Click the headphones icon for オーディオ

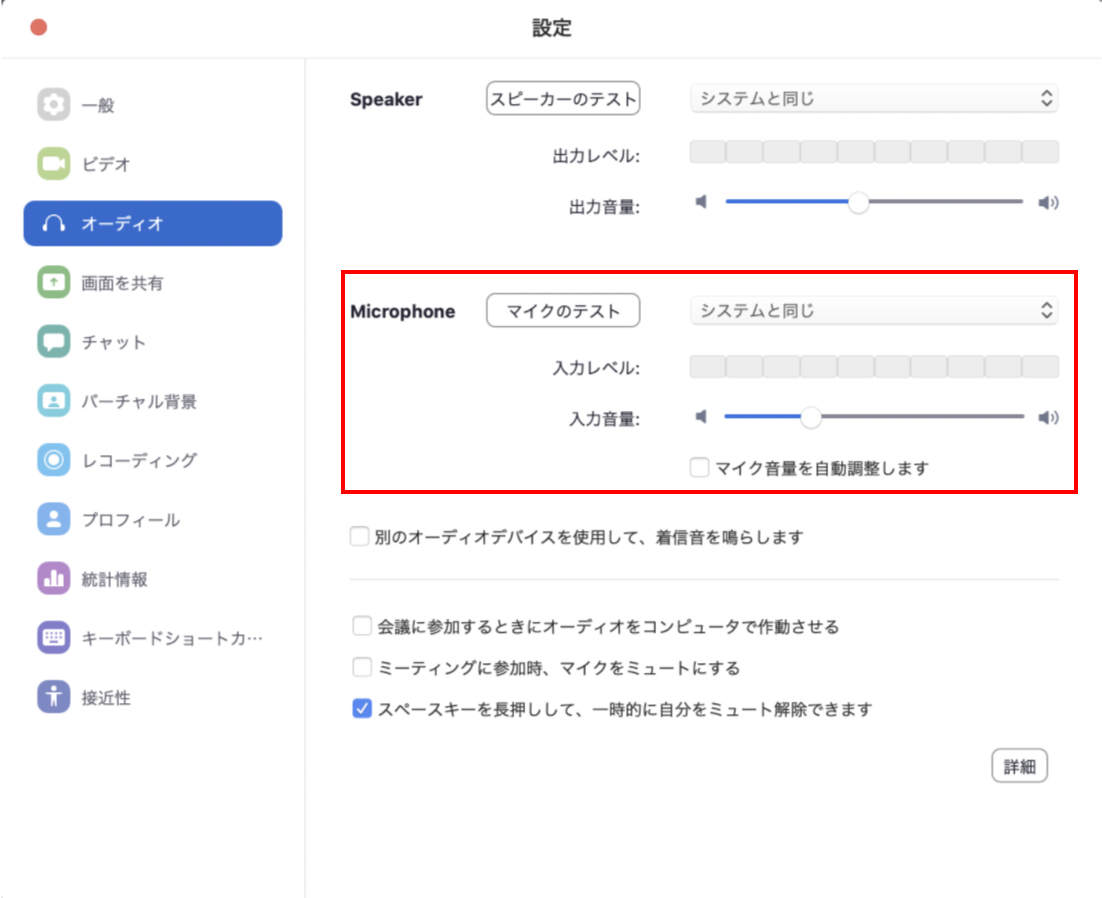click(x=53, y=223)
